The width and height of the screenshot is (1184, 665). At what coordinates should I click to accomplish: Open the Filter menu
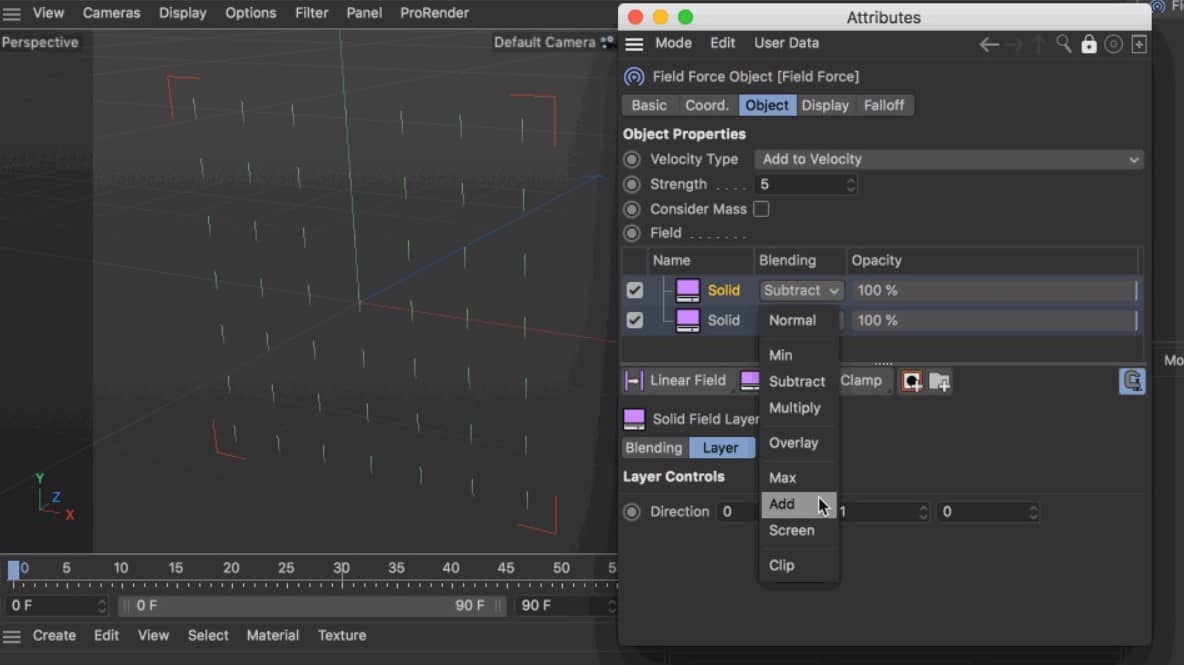click(x=311, y=13)
